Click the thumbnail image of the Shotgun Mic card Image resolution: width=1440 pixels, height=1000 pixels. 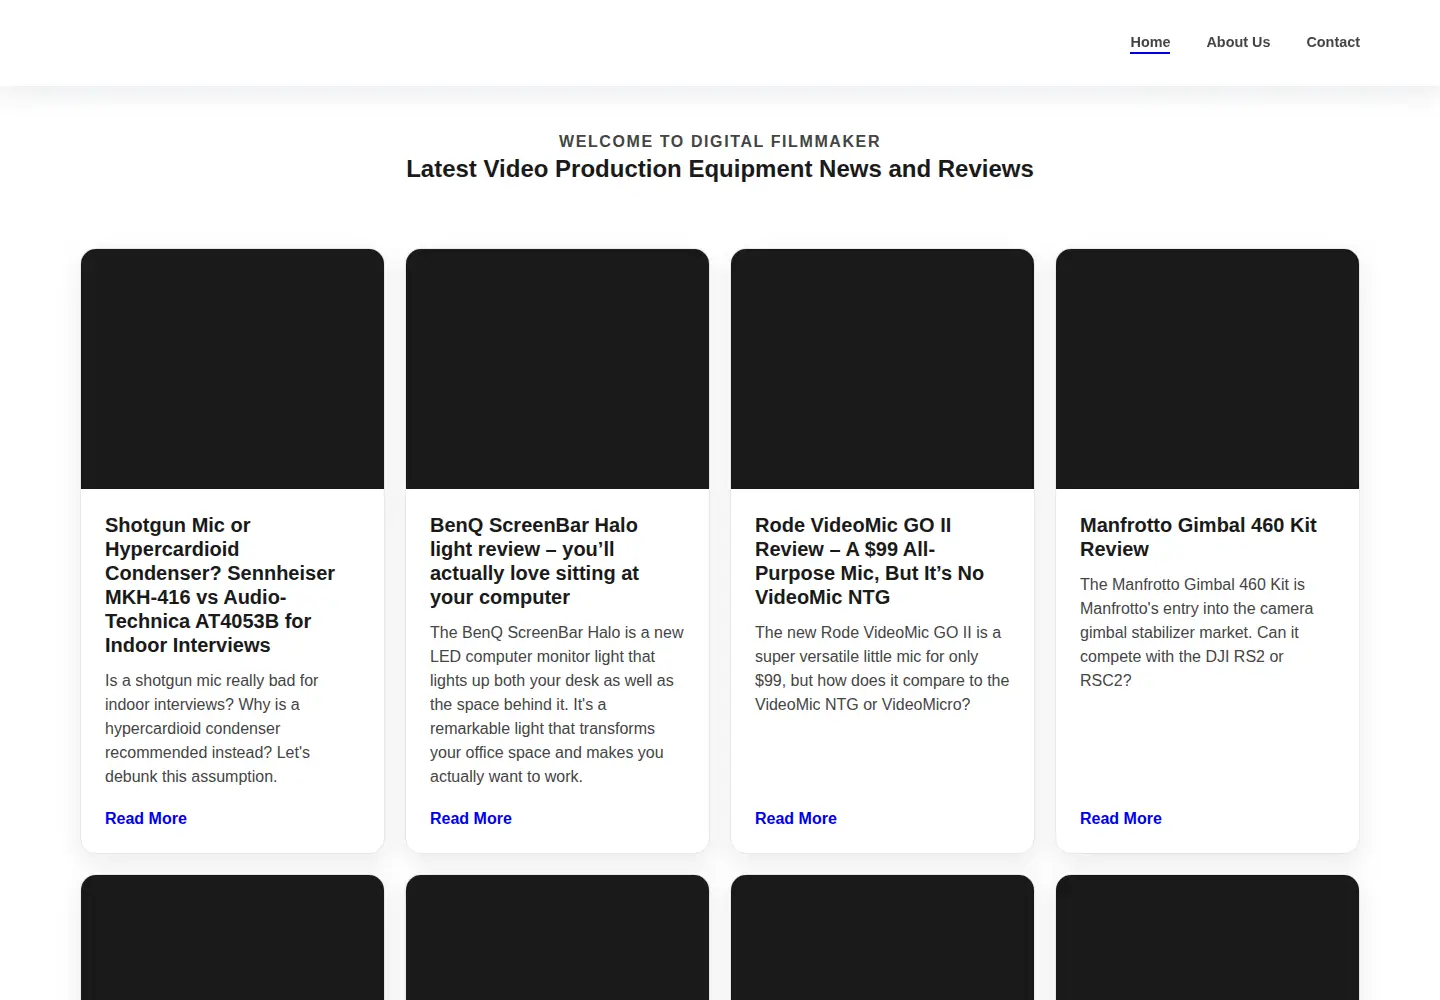232,369
